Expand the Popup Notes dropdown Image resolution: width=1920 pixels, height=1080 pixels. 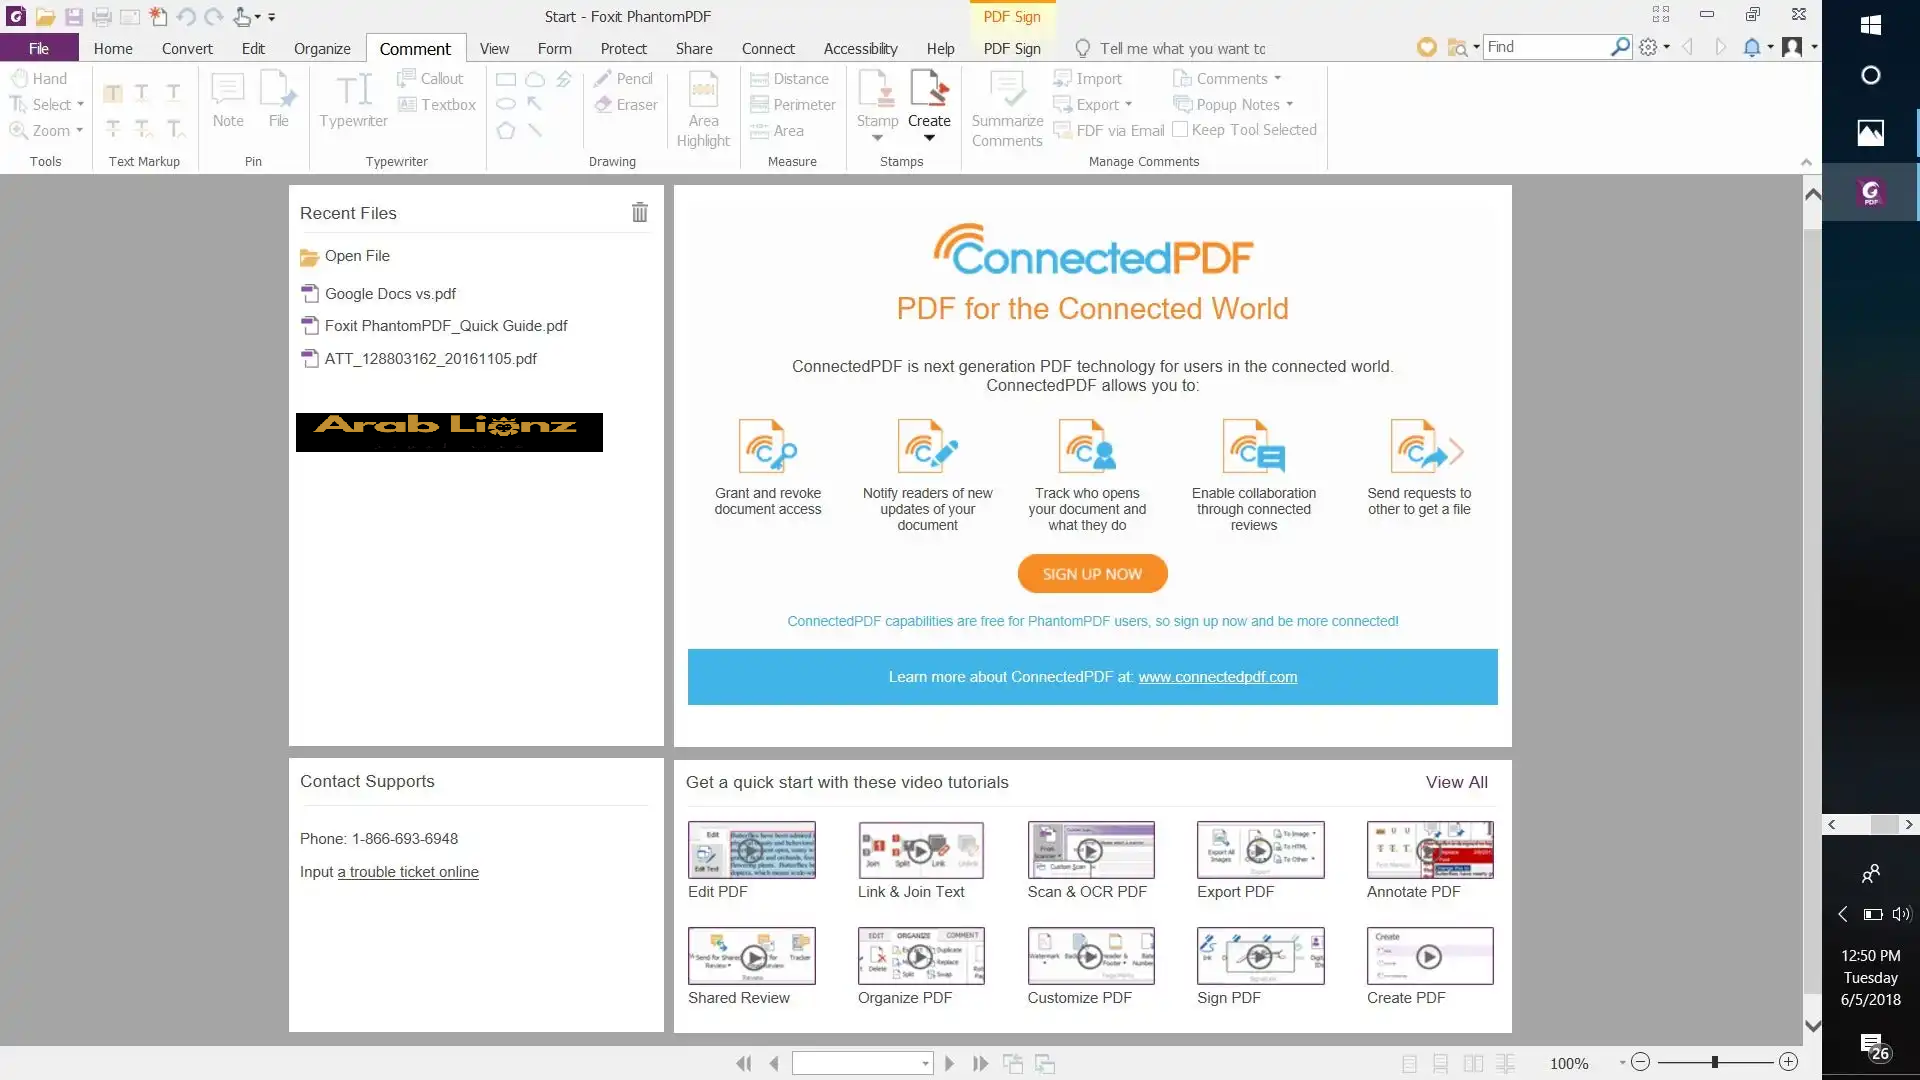coord(1289,104)
